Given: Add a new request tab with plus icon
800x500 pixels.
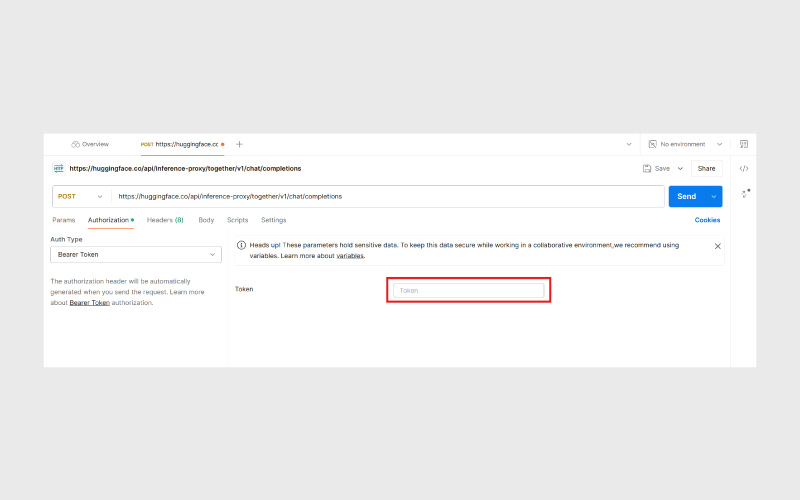Looking at the screenshot, I should point(239,144).
